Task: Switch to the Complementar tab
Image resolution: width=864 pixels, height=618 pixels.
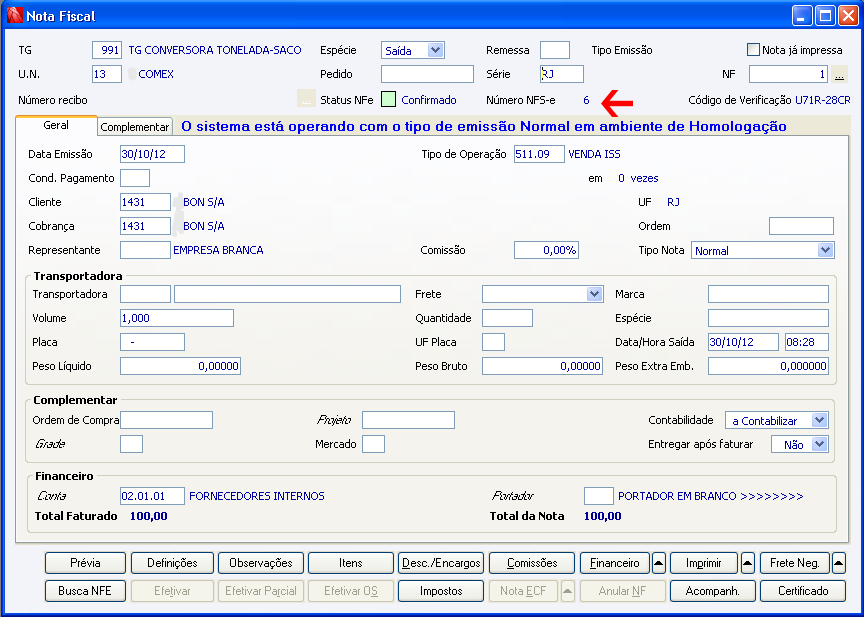Action: pyautogui.click(x=135, y=127)
